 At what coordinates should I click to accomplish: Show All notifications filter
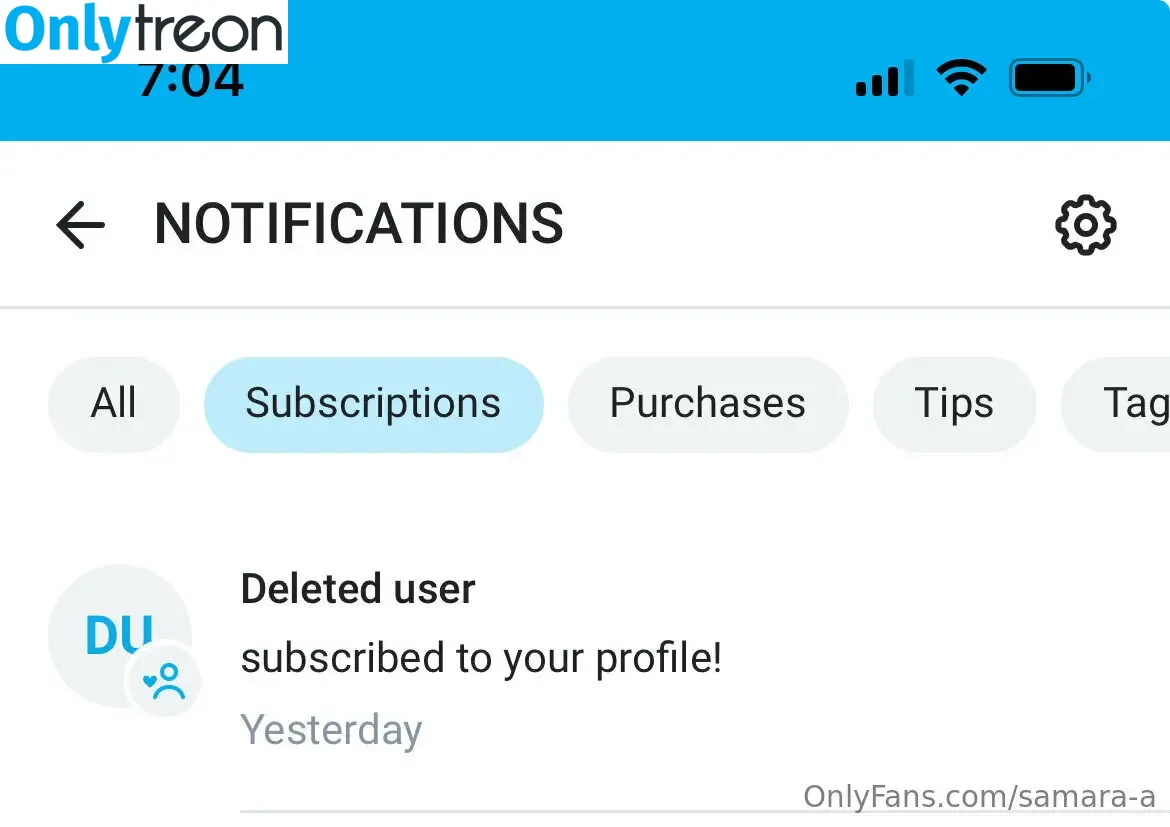[x=113, y=404]
